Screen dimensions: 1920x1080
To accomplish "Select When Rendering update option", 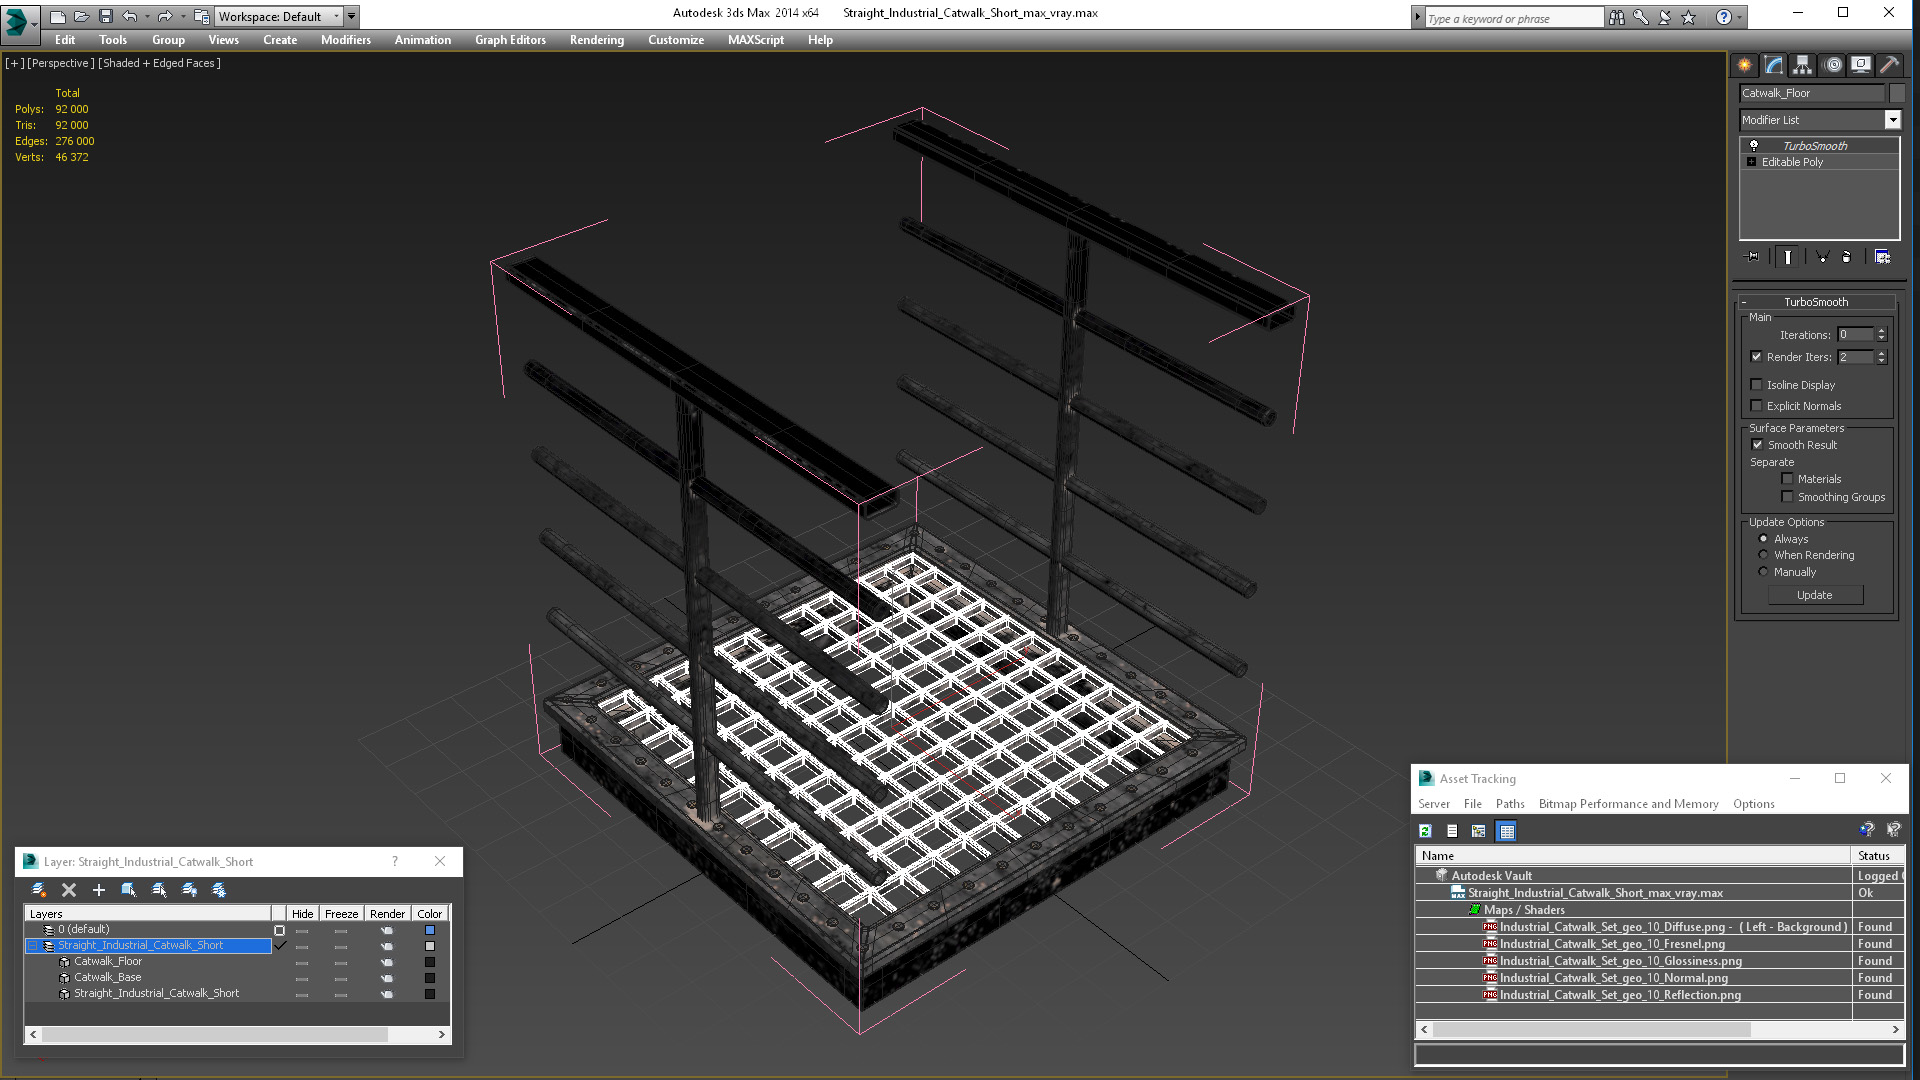I will 1763,555.
